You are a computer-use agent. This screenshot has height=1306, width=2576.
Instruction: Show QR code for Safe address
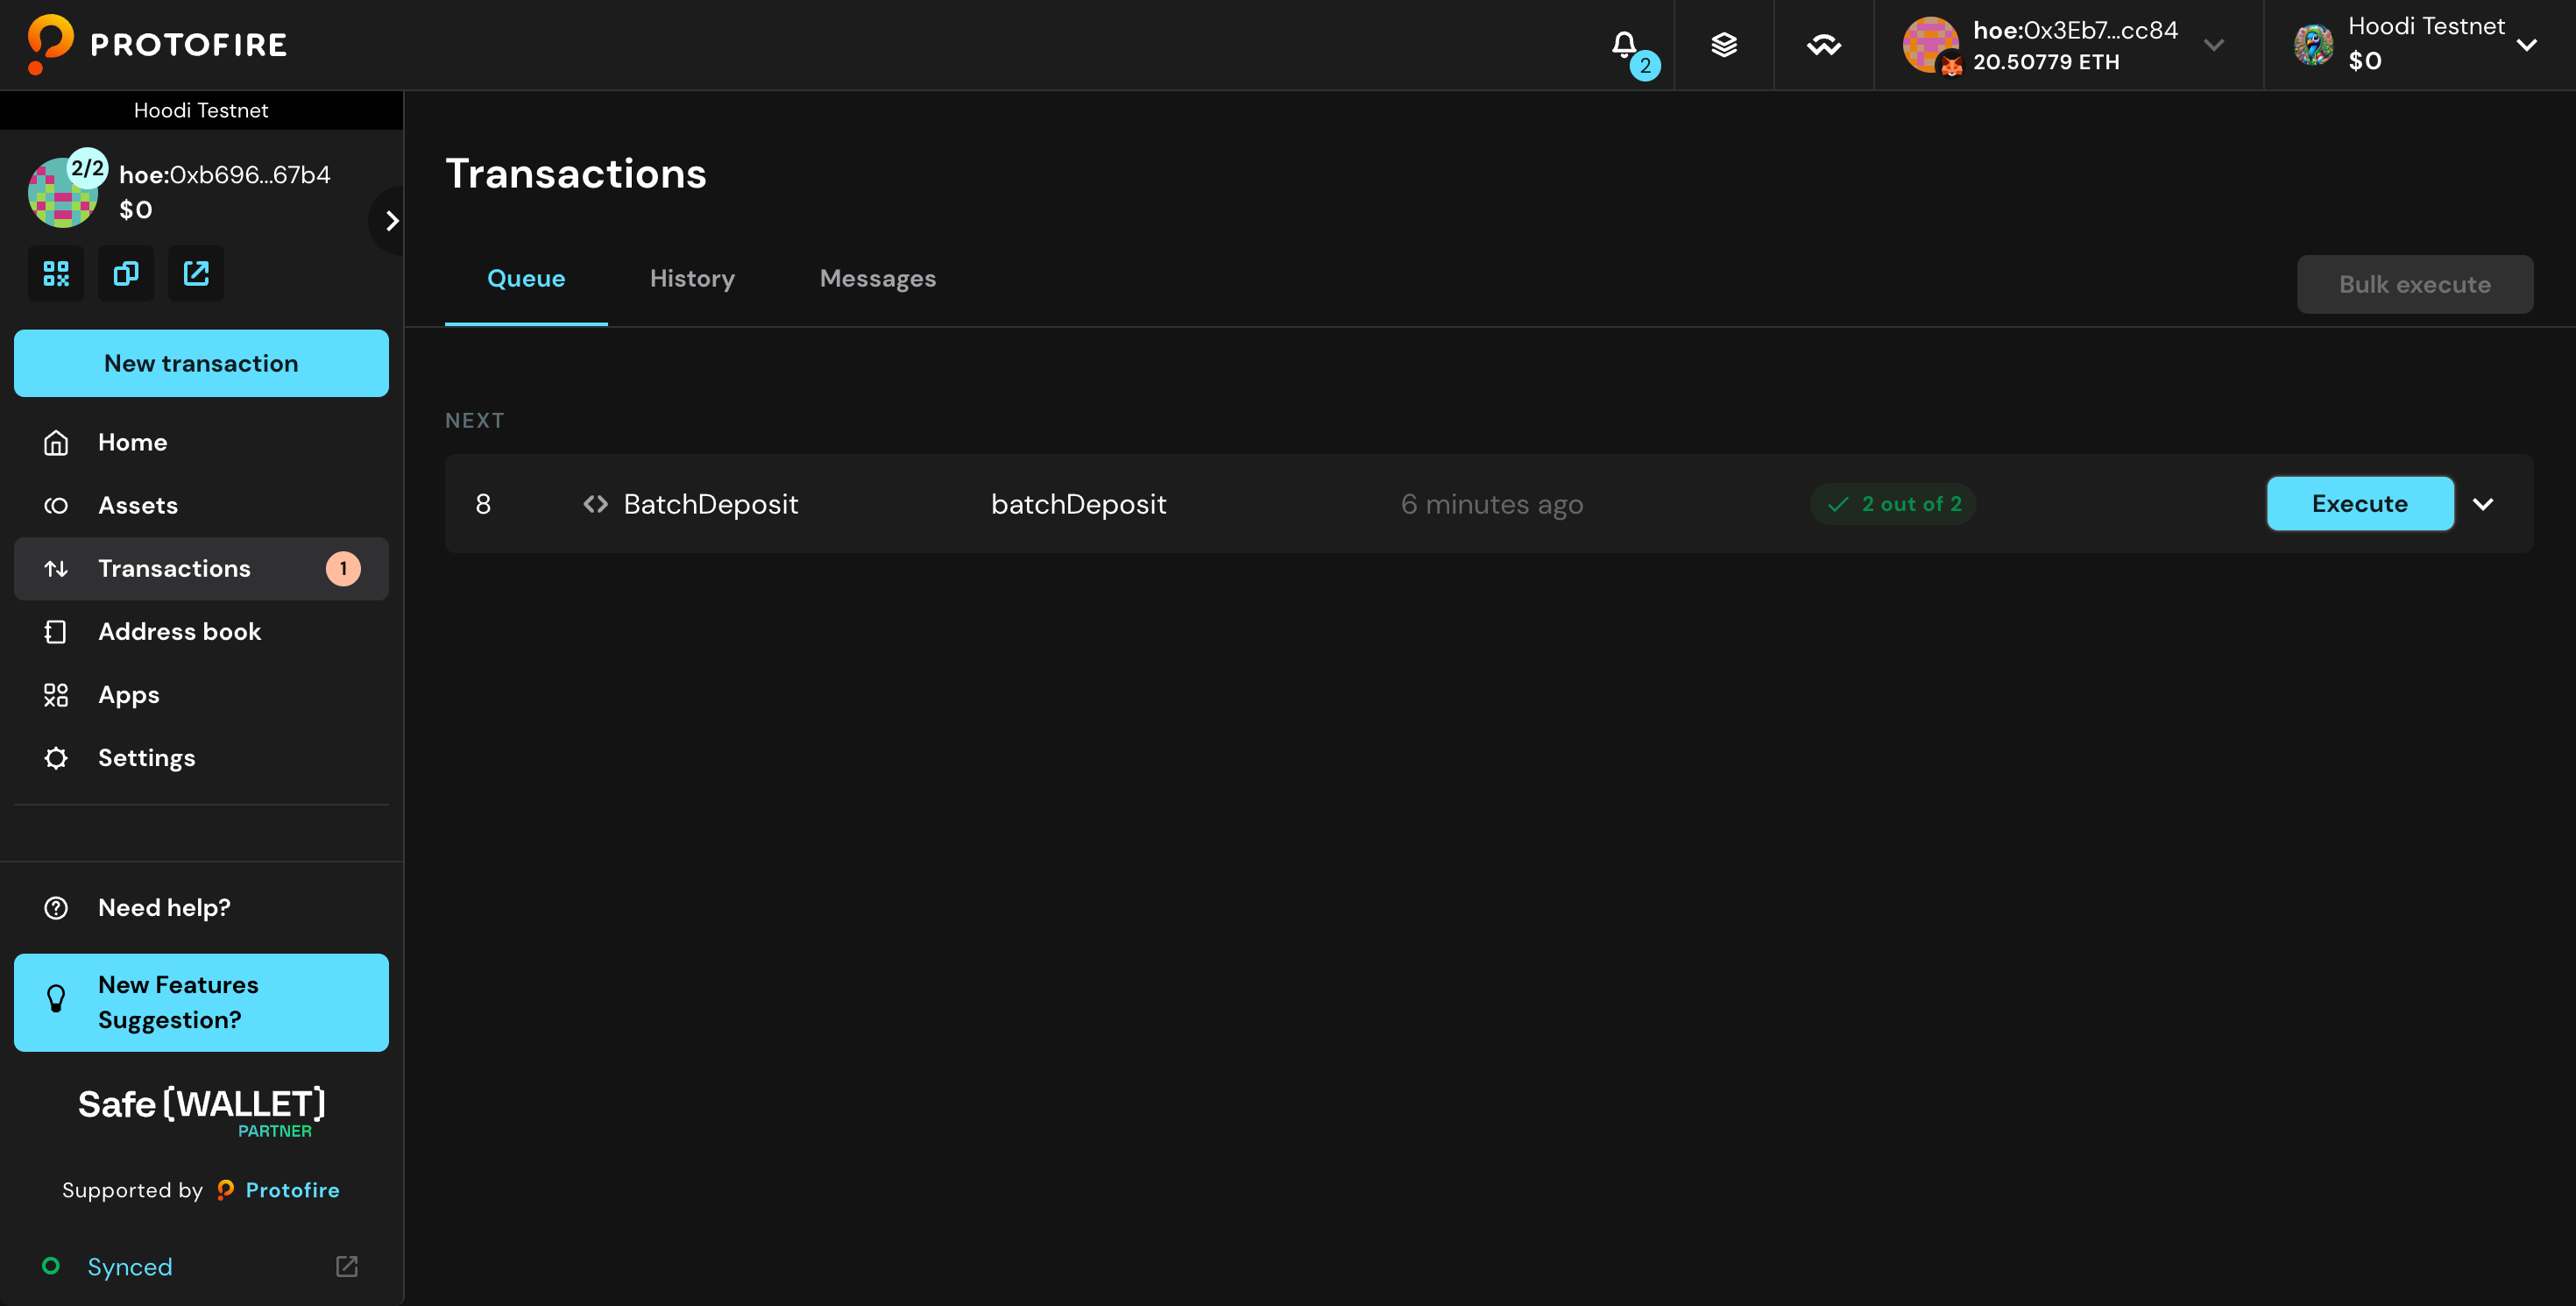(56, 273)
